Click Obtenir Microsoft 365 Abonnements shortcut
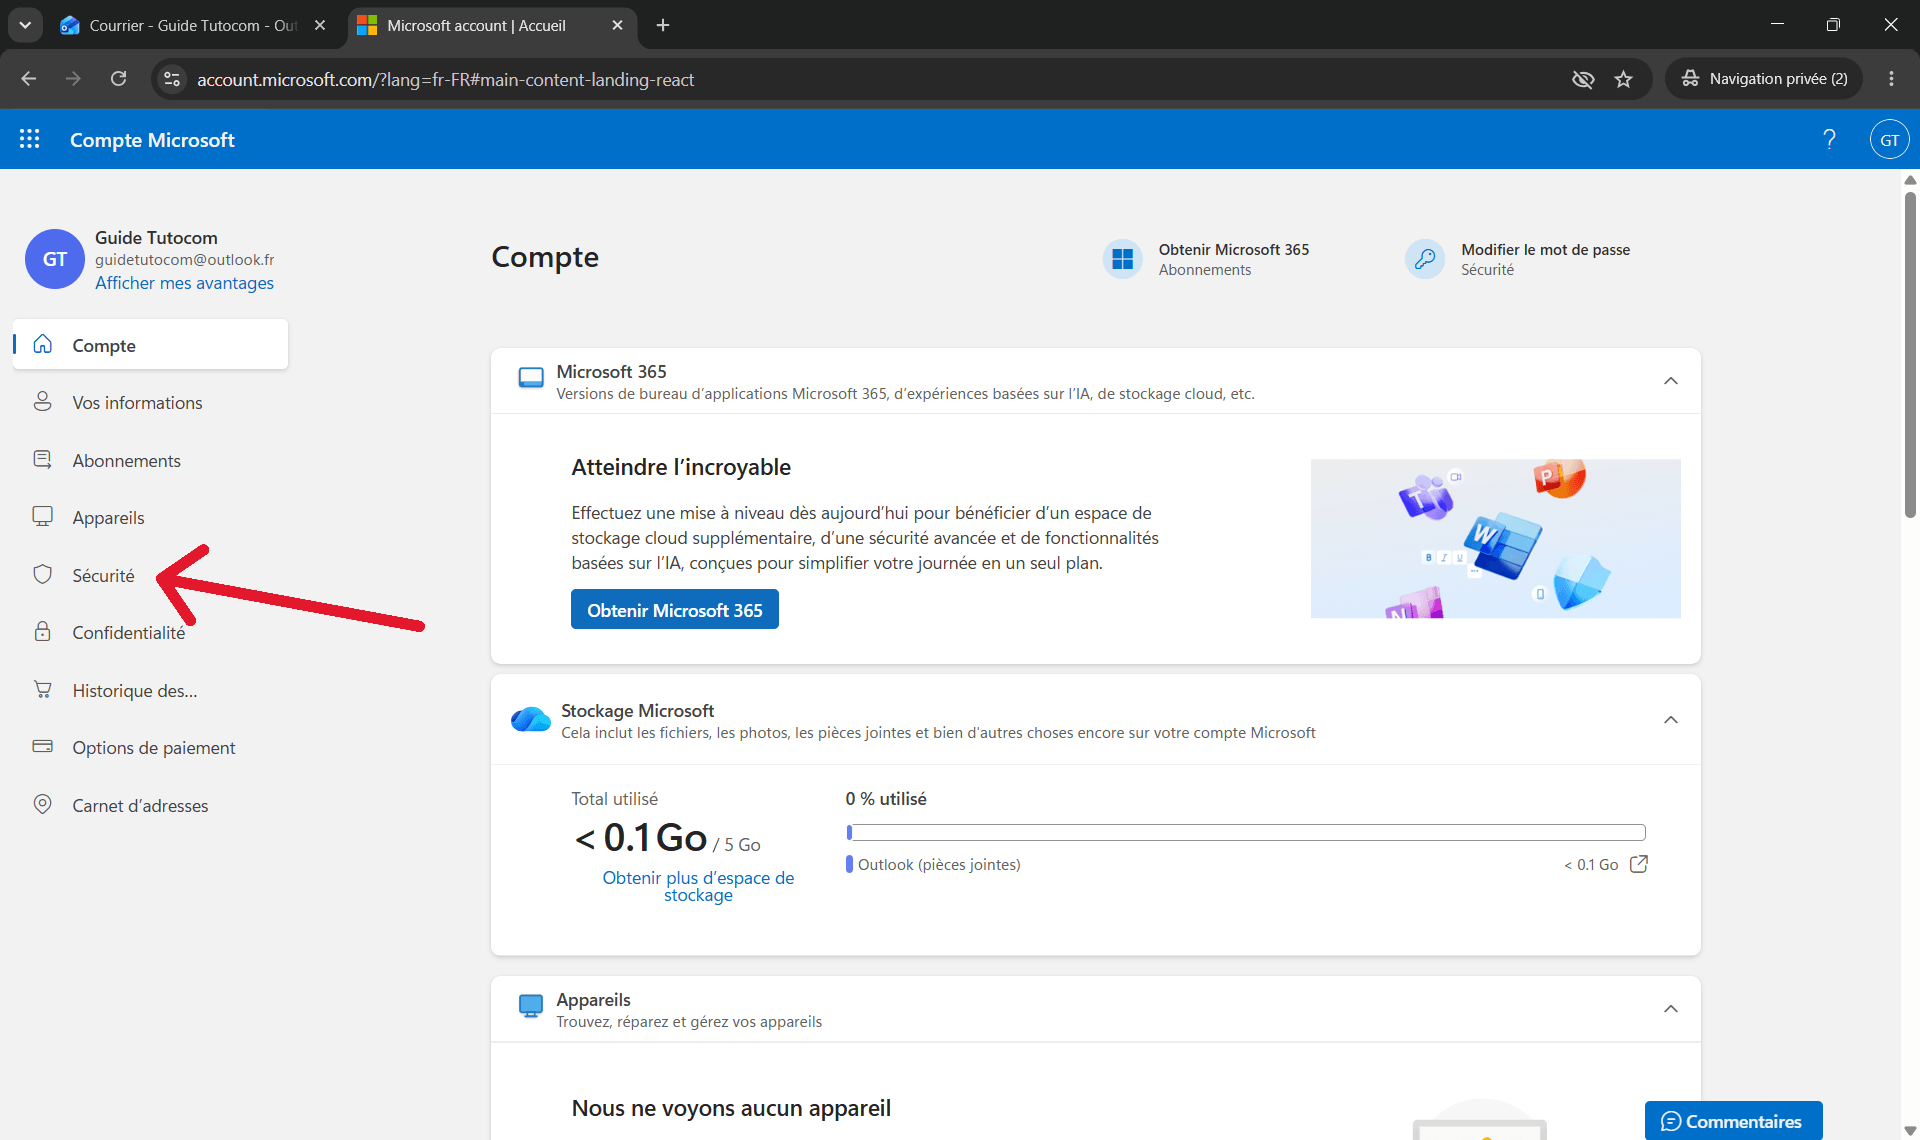The image size is (1920, 1140). [1207, 259]
